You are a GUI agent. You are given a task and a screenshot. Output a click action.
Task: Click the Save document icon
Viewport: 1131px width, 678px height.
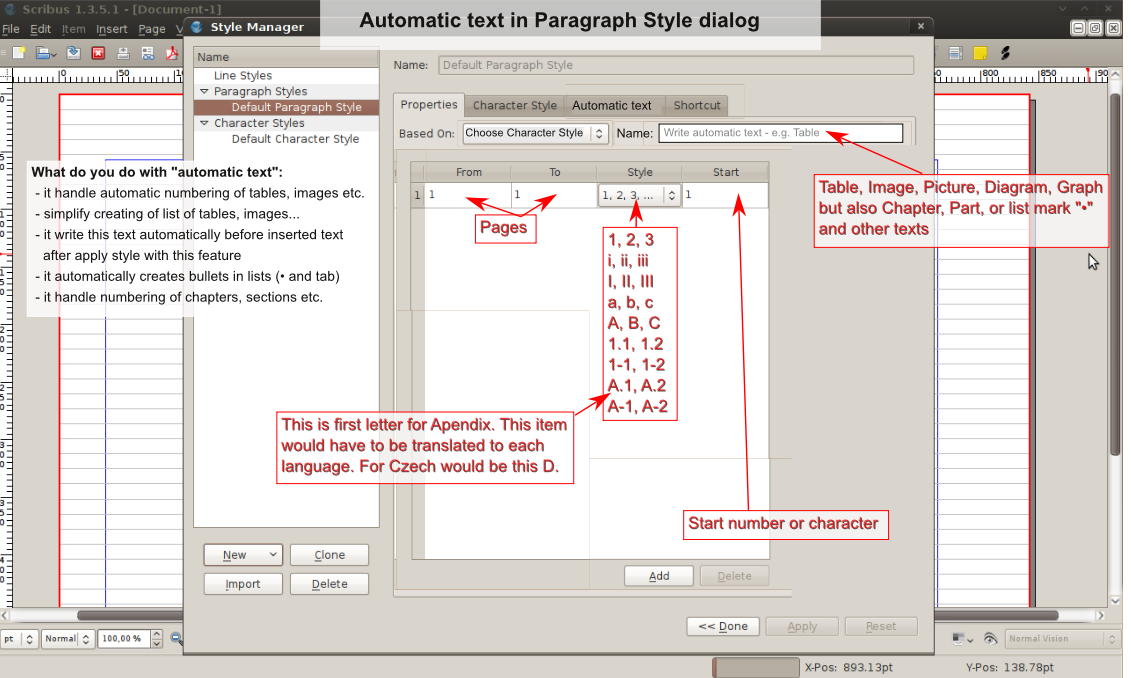click(74, 53)
